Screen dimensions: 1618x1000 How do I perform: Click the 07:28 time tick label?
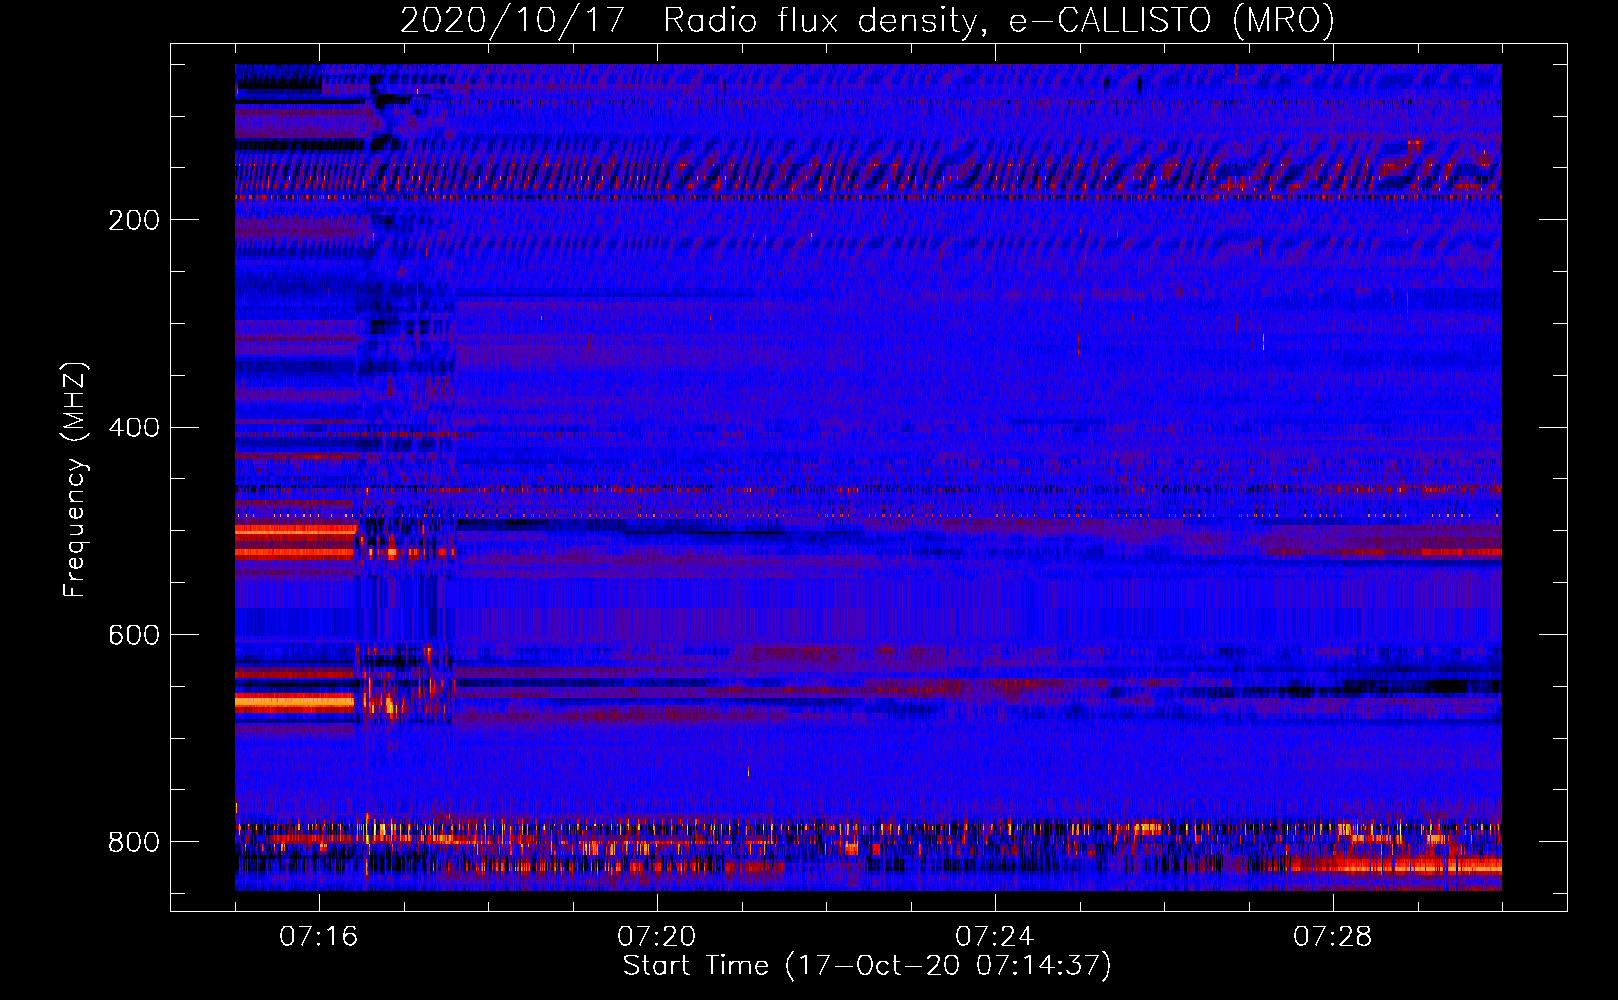coord(1333,937)
